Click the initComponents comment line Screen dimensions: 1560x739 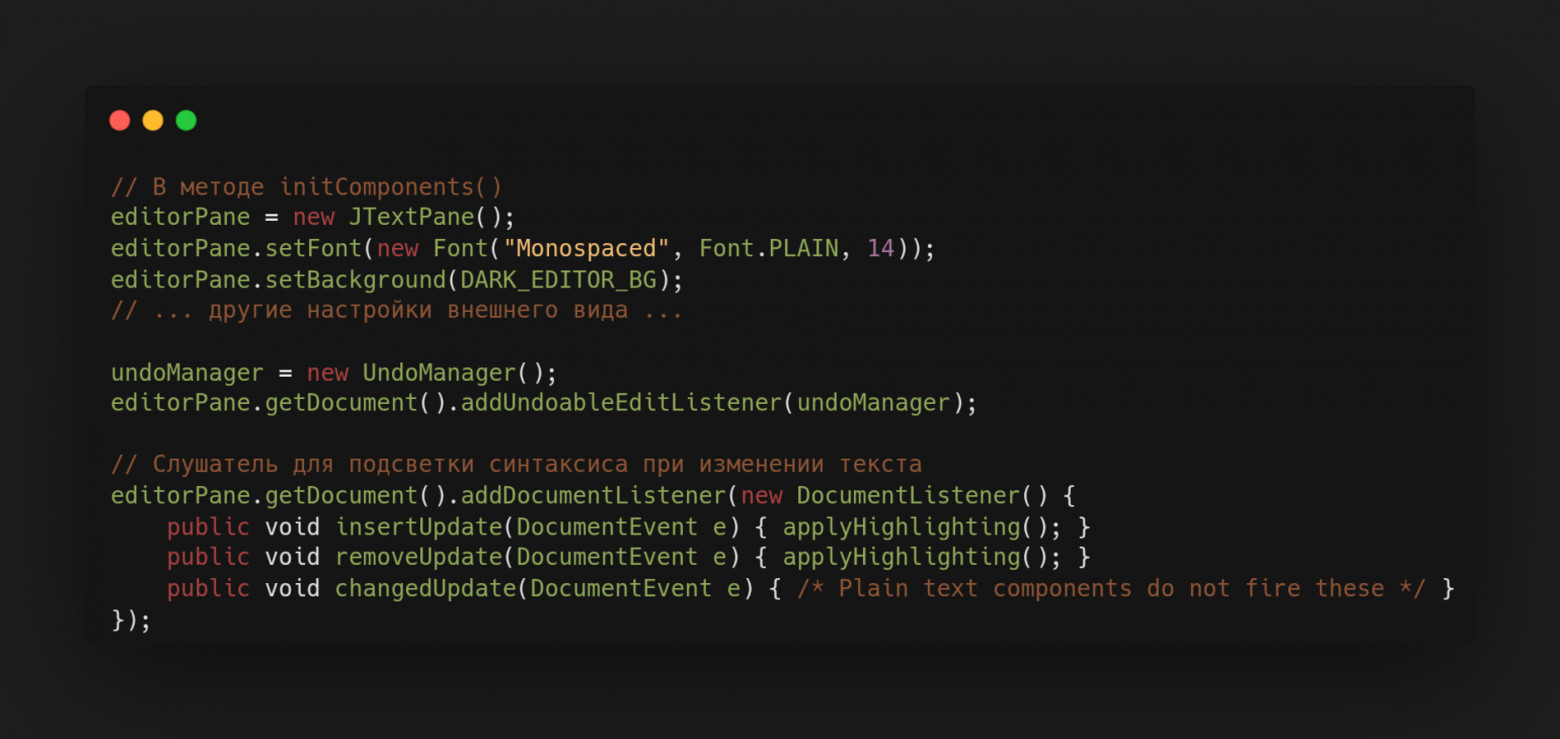tap(305, 186)
